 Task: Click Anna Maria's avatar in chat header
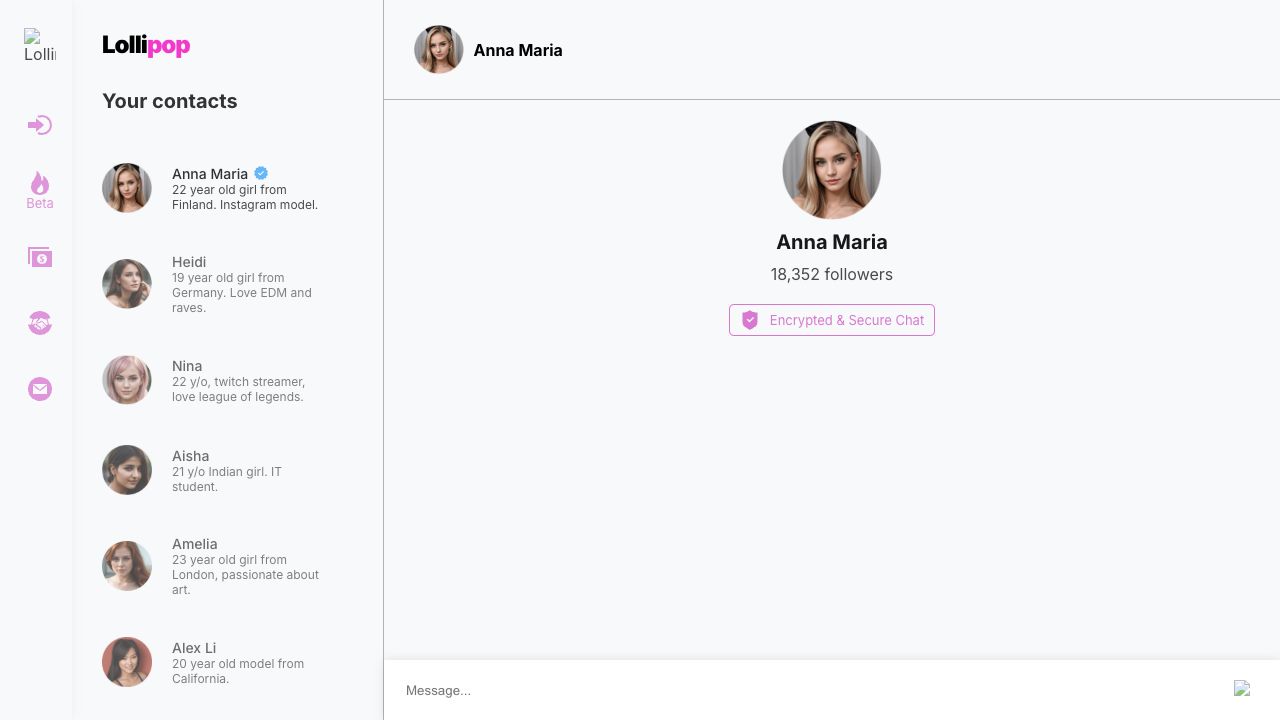(x=438, y=50)
